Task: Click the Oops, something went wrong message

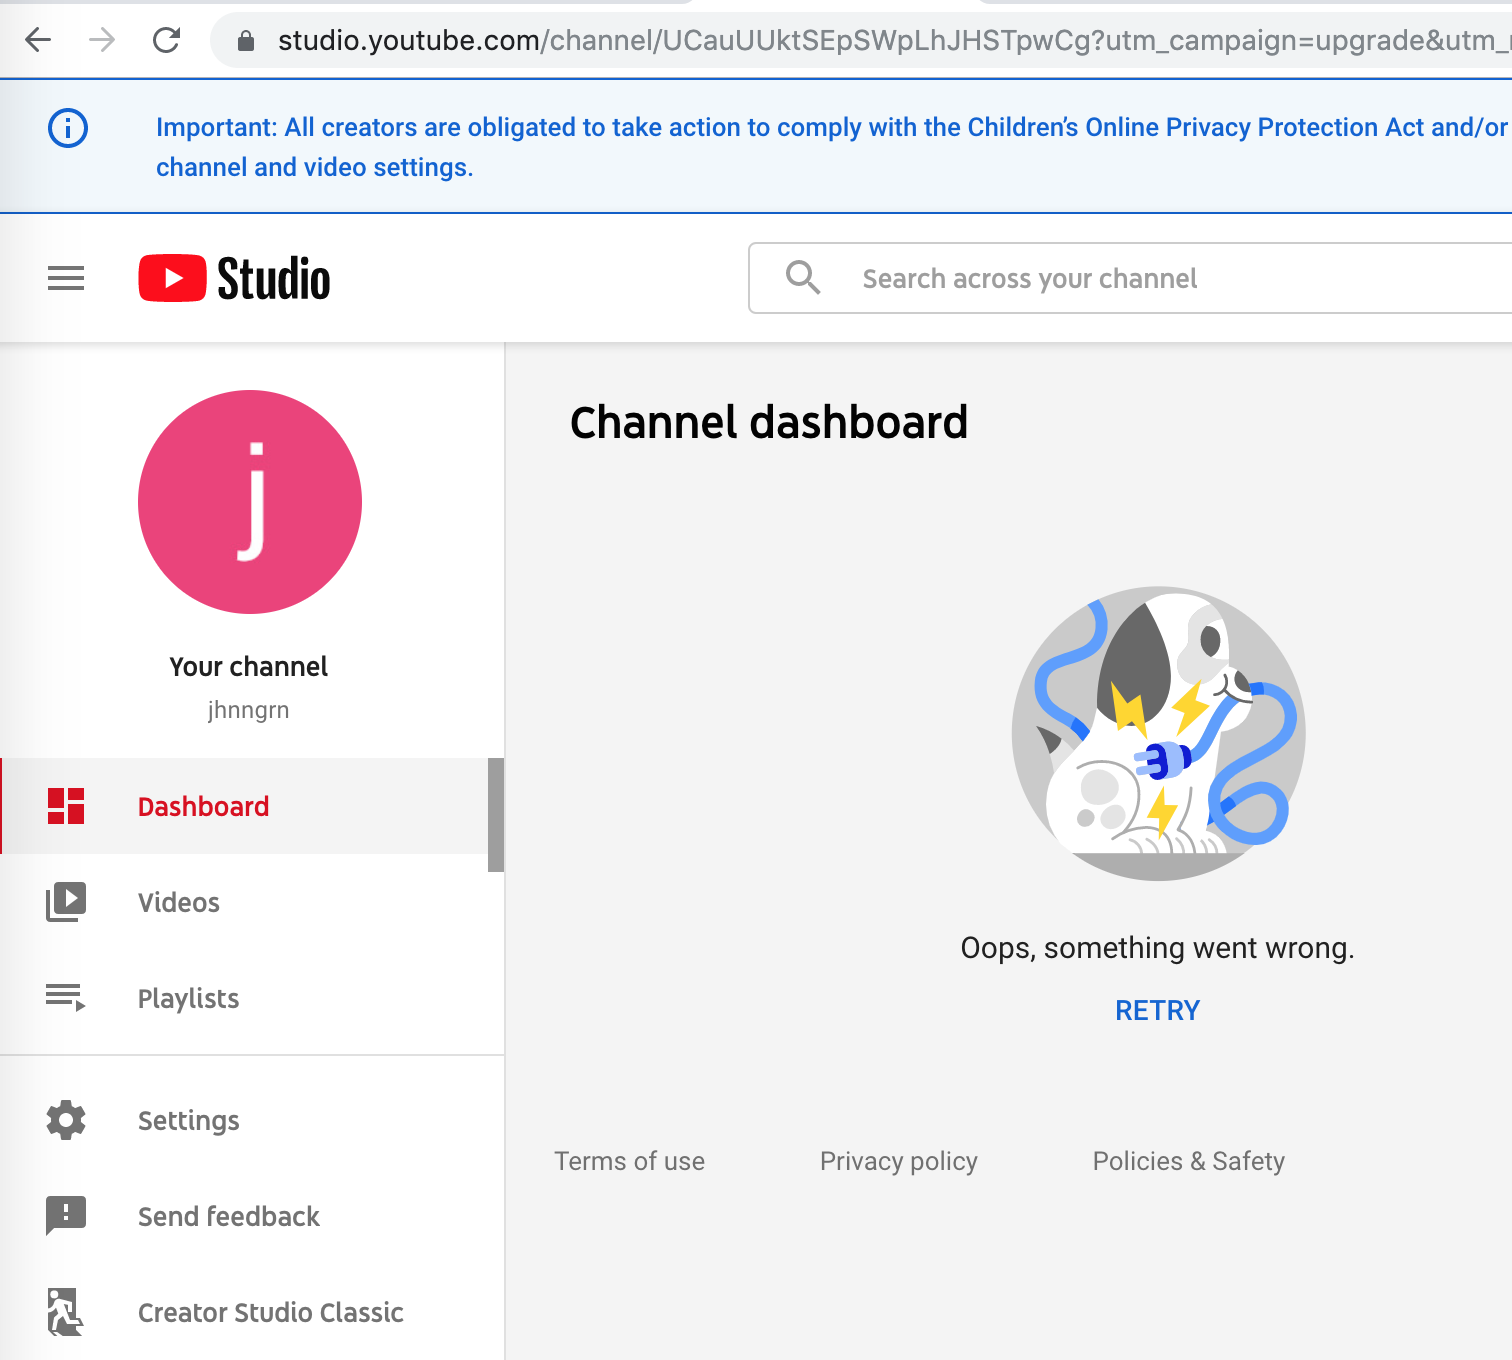Action: (x=1158, y=948)
